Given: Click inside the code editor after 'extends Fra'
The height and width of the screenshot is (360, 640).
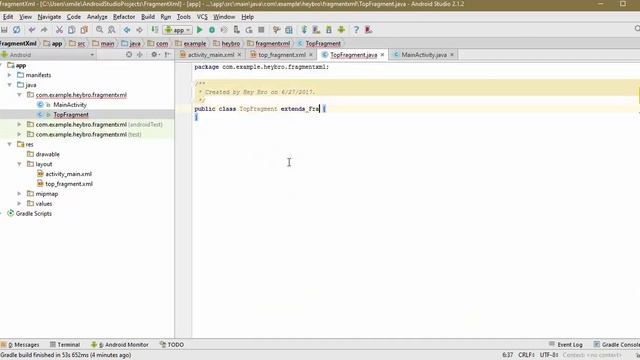Looking at the screenshot, I should tap(320, 109).
